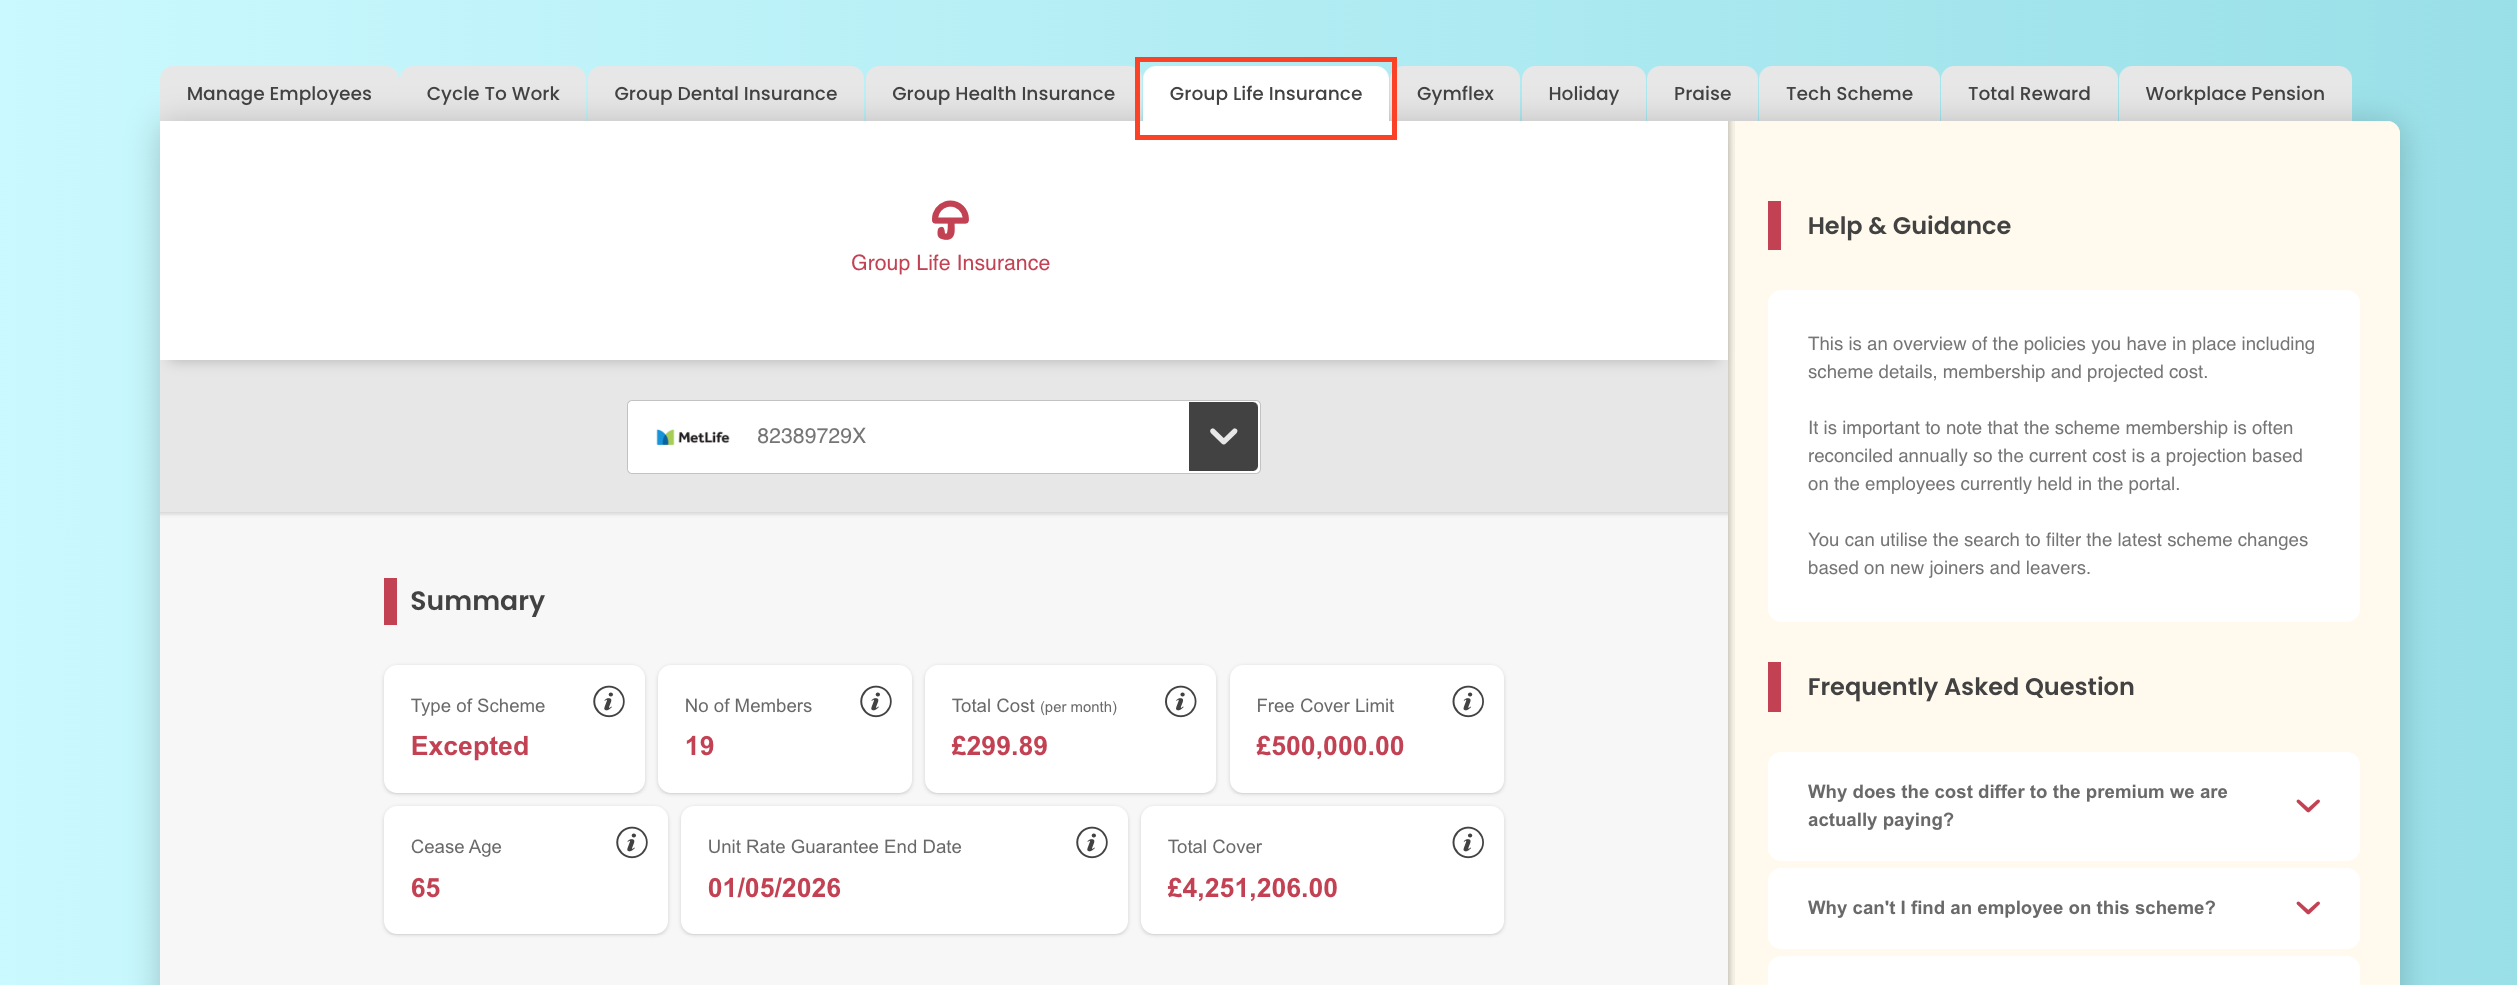
Task: Switch to the Manage Employees tab
Action: (279, 94)
